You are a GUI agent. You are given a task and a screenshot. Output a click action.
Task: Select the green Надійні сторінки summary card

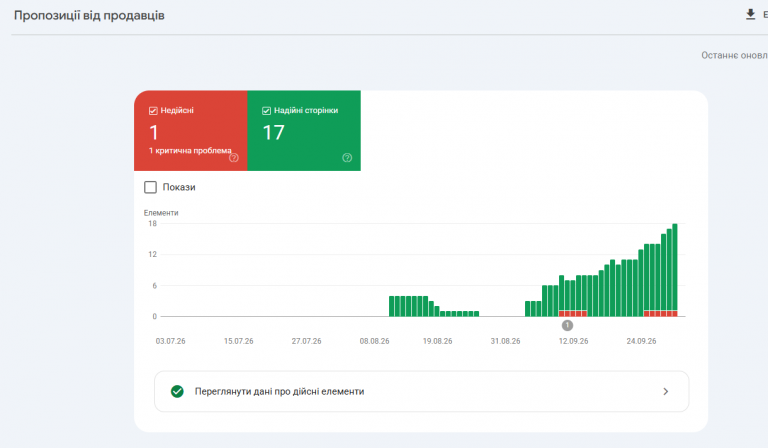[x=304, y=131]
